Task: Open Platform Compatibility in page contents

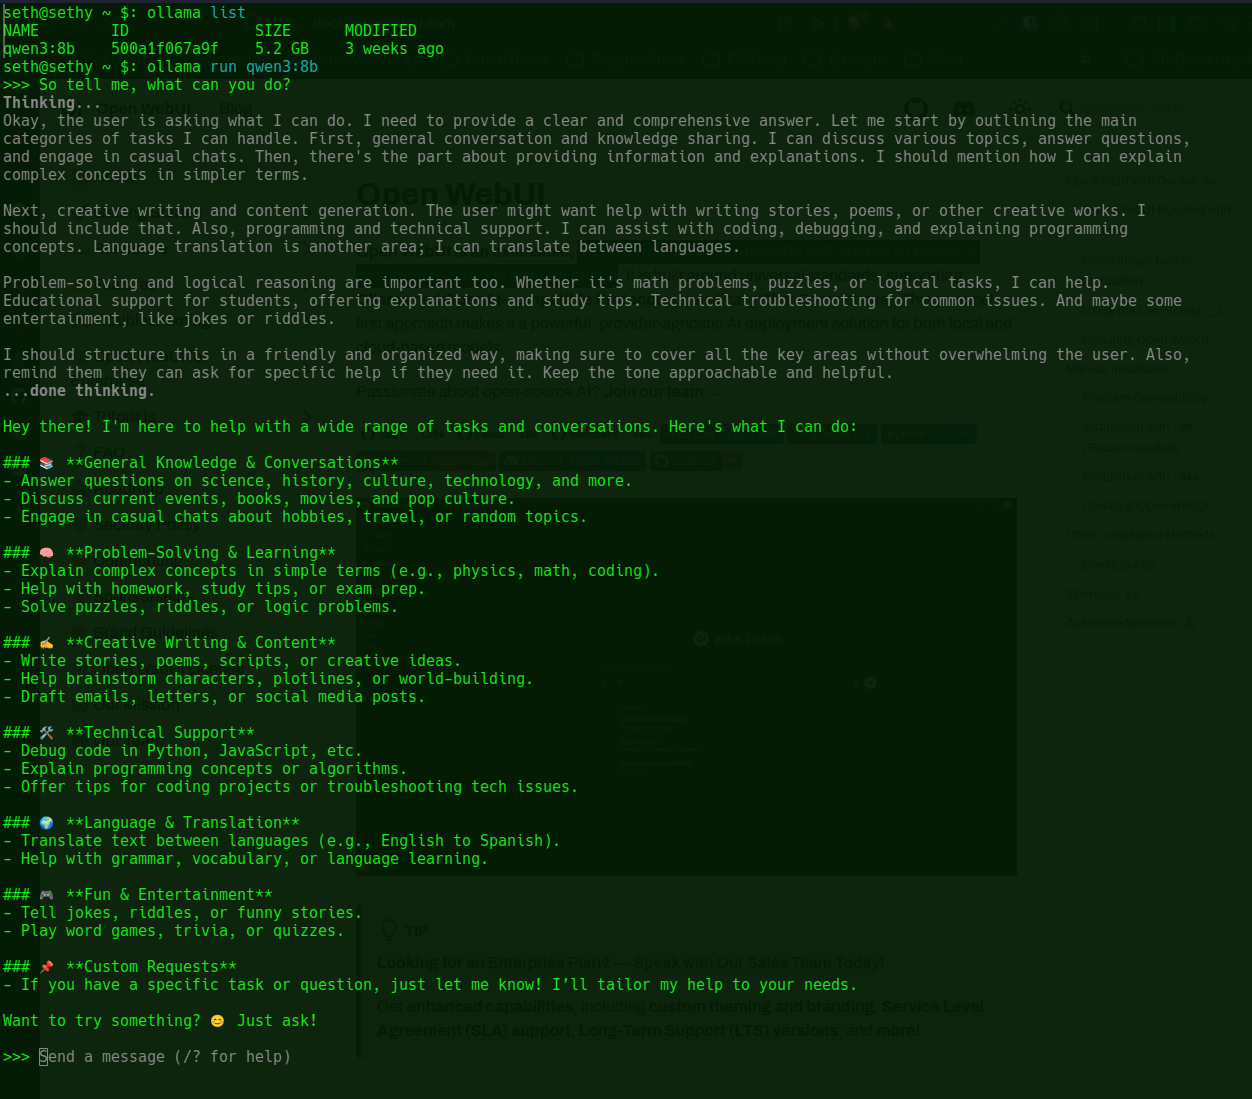Action: click(x=1144, y=398)
